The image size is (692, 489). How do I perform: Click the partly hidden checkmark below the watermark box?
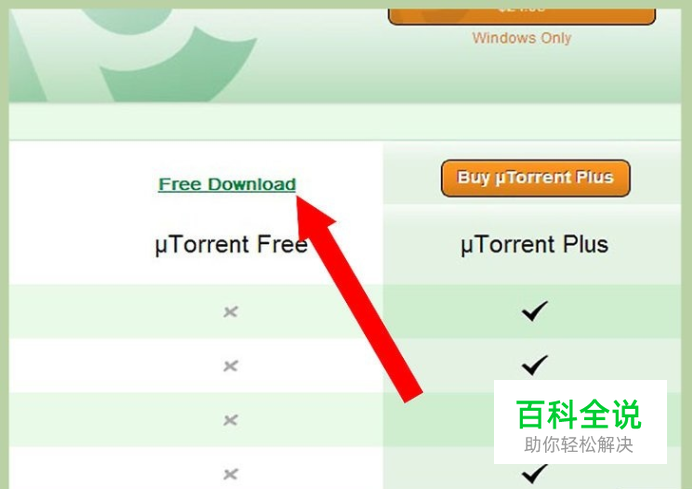pyautogui.click(x=535, y=474)
